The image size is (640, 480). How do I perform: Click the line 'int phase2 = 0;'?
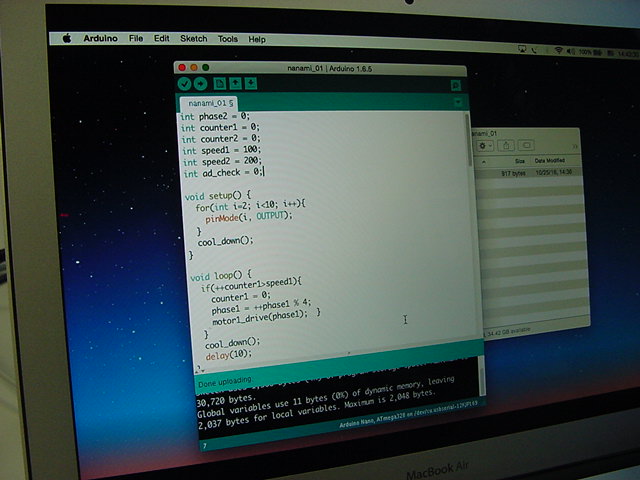(215, 116)
